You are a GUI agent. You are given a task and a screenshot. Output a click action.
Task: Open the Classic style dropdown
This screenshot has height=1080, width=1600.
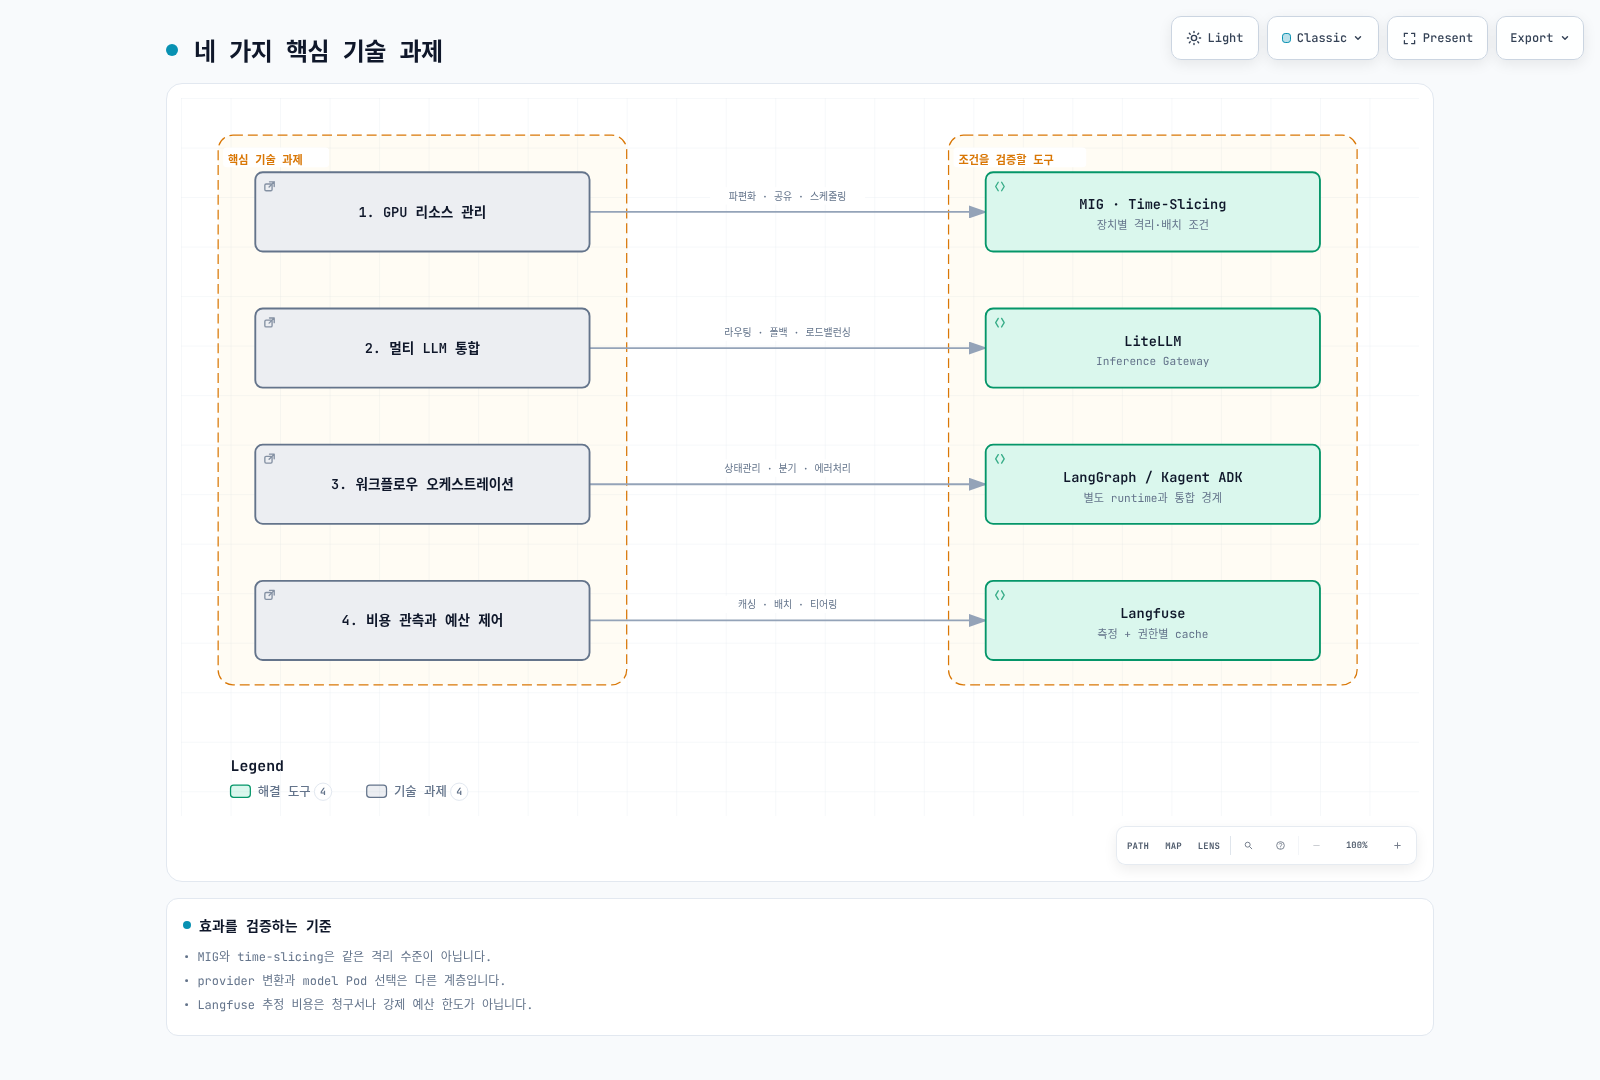1322,38
